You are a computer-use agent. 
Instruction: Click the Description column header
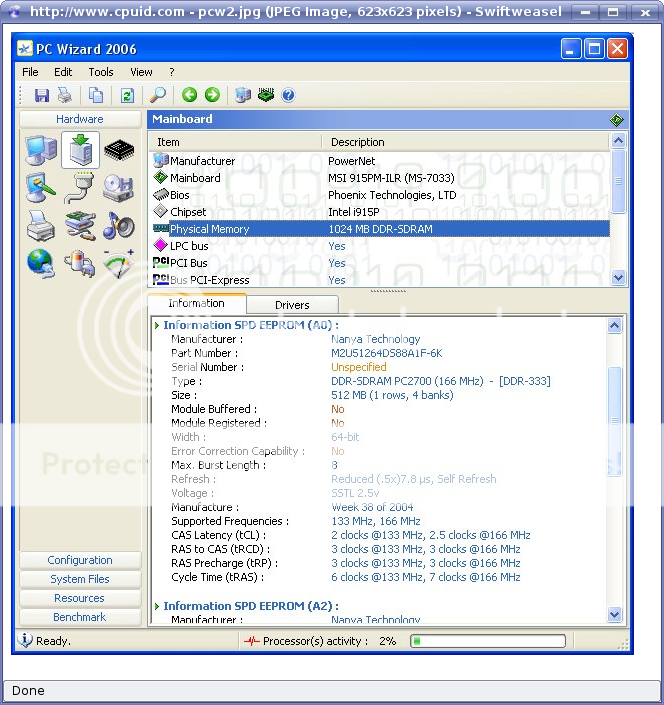[x=466, y=142]
